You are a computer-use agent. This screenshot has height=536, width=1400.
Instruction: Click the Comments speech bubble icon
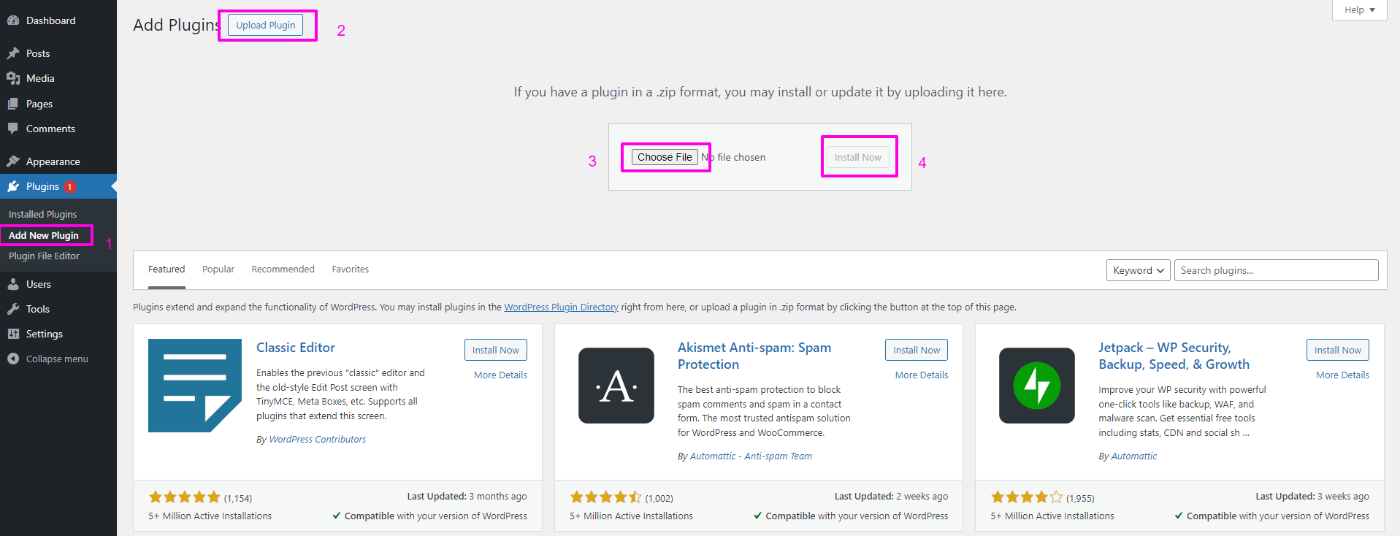pyautogui.click(x=13, y=129)
